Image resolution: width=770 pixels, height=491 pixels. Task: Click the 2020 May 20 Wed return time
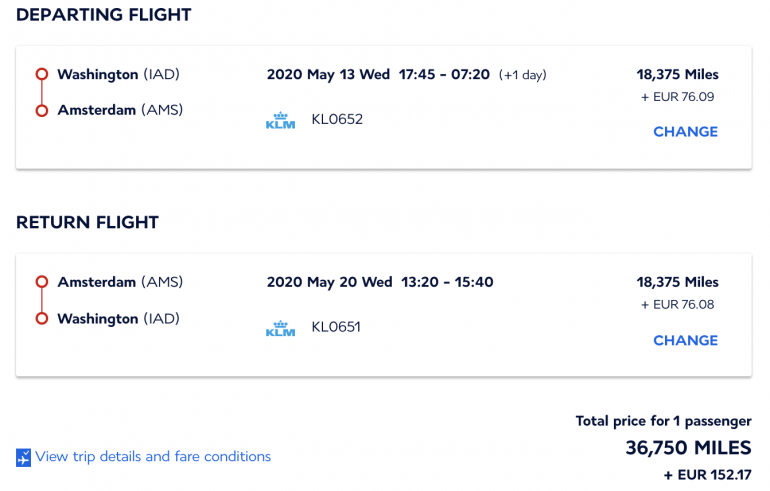click(380, 283)
